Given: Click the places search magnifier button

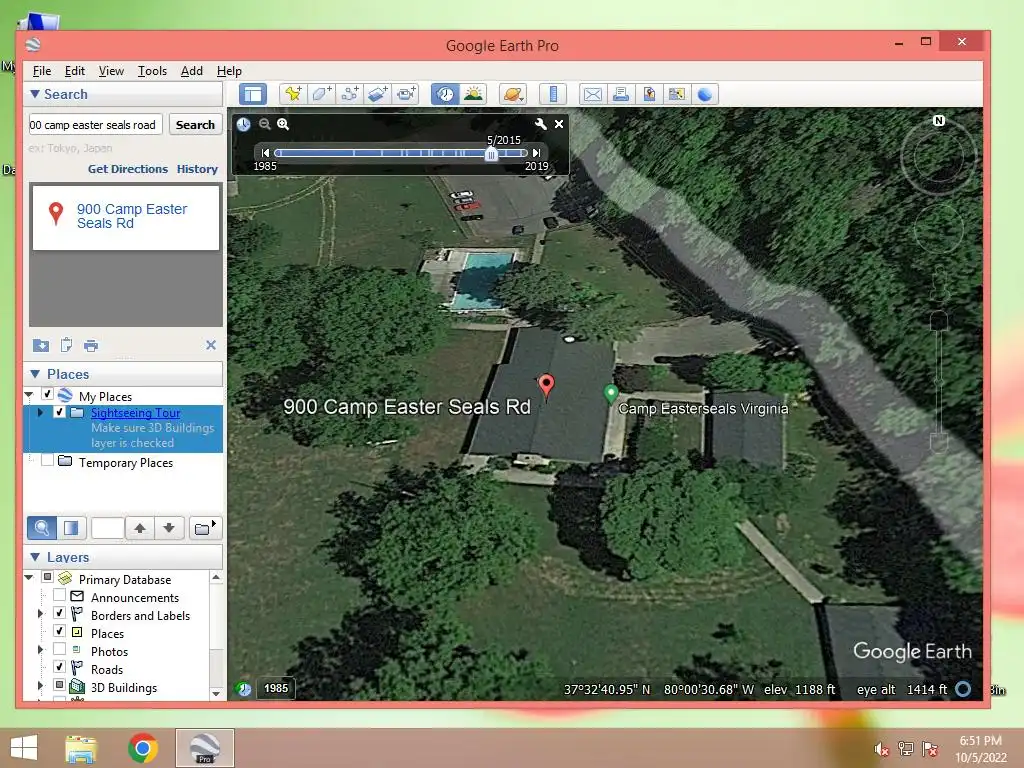Looking at the screenshot, I should [42, 528].
